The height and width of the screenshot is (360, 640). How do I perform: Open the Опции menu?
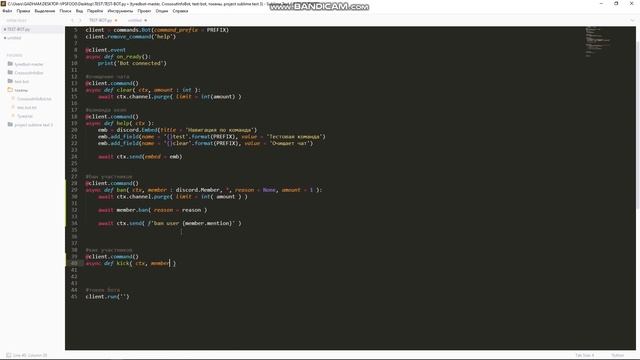[162, 11]
